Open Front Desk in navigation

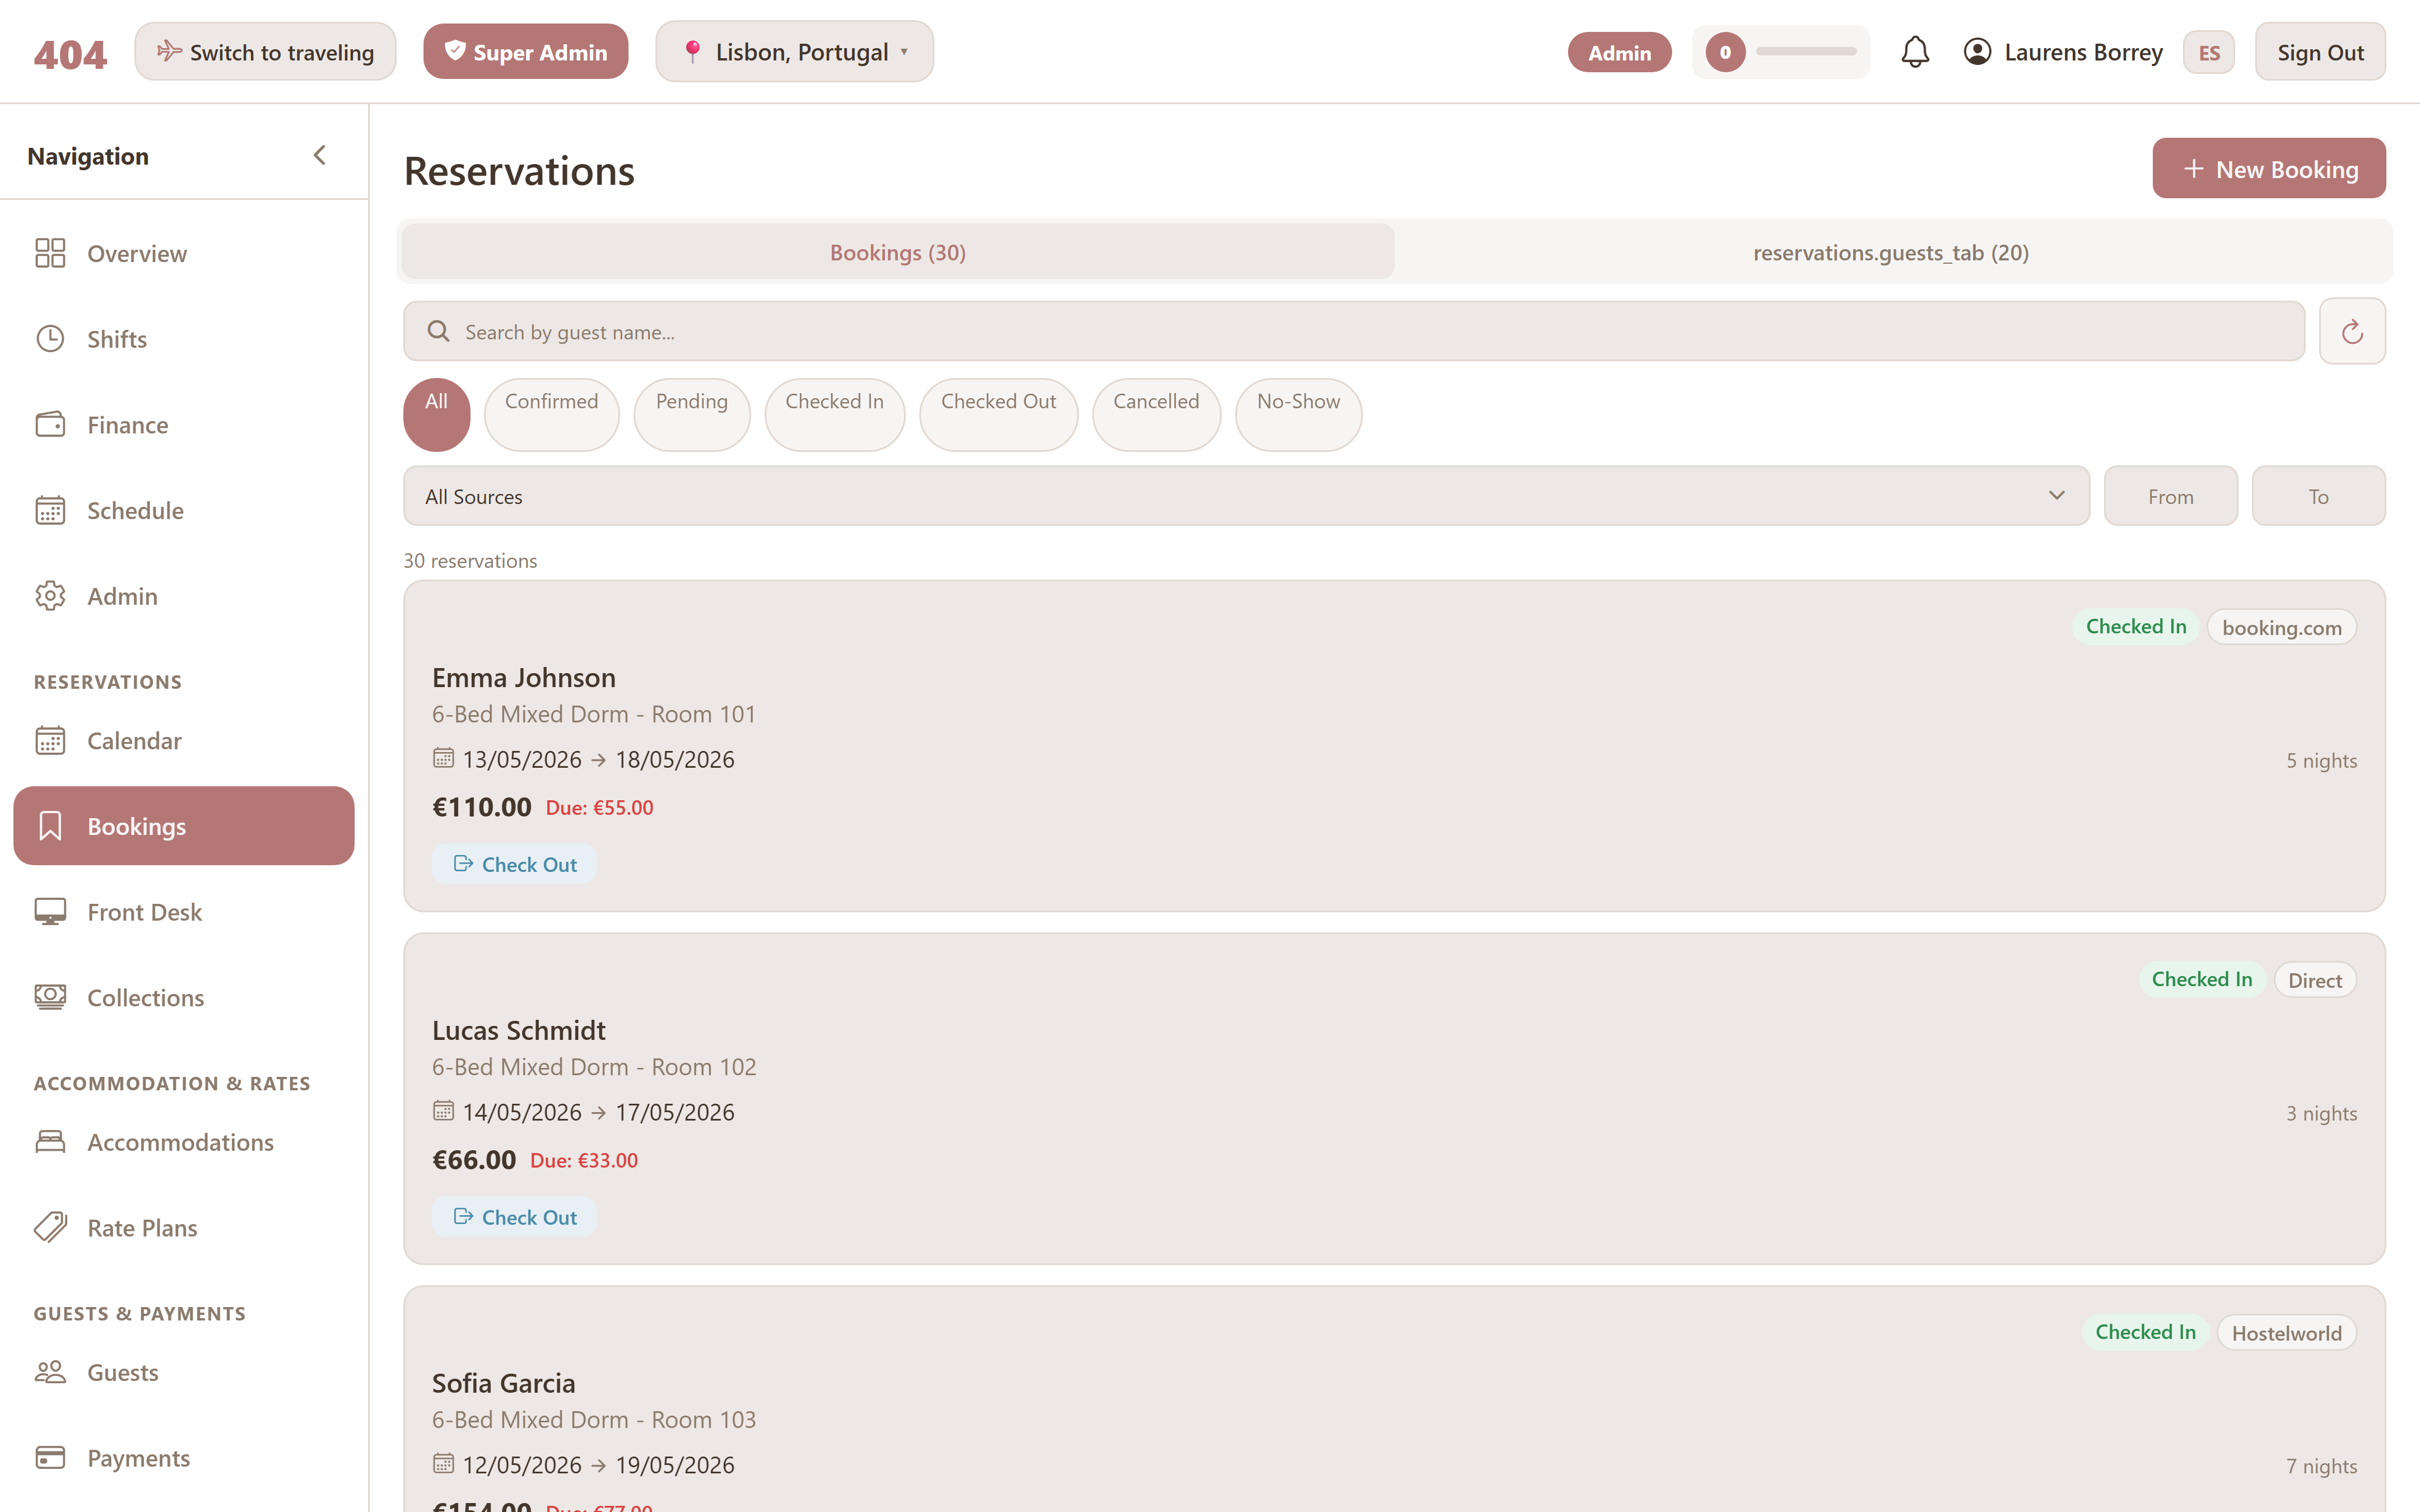[184, 911]
